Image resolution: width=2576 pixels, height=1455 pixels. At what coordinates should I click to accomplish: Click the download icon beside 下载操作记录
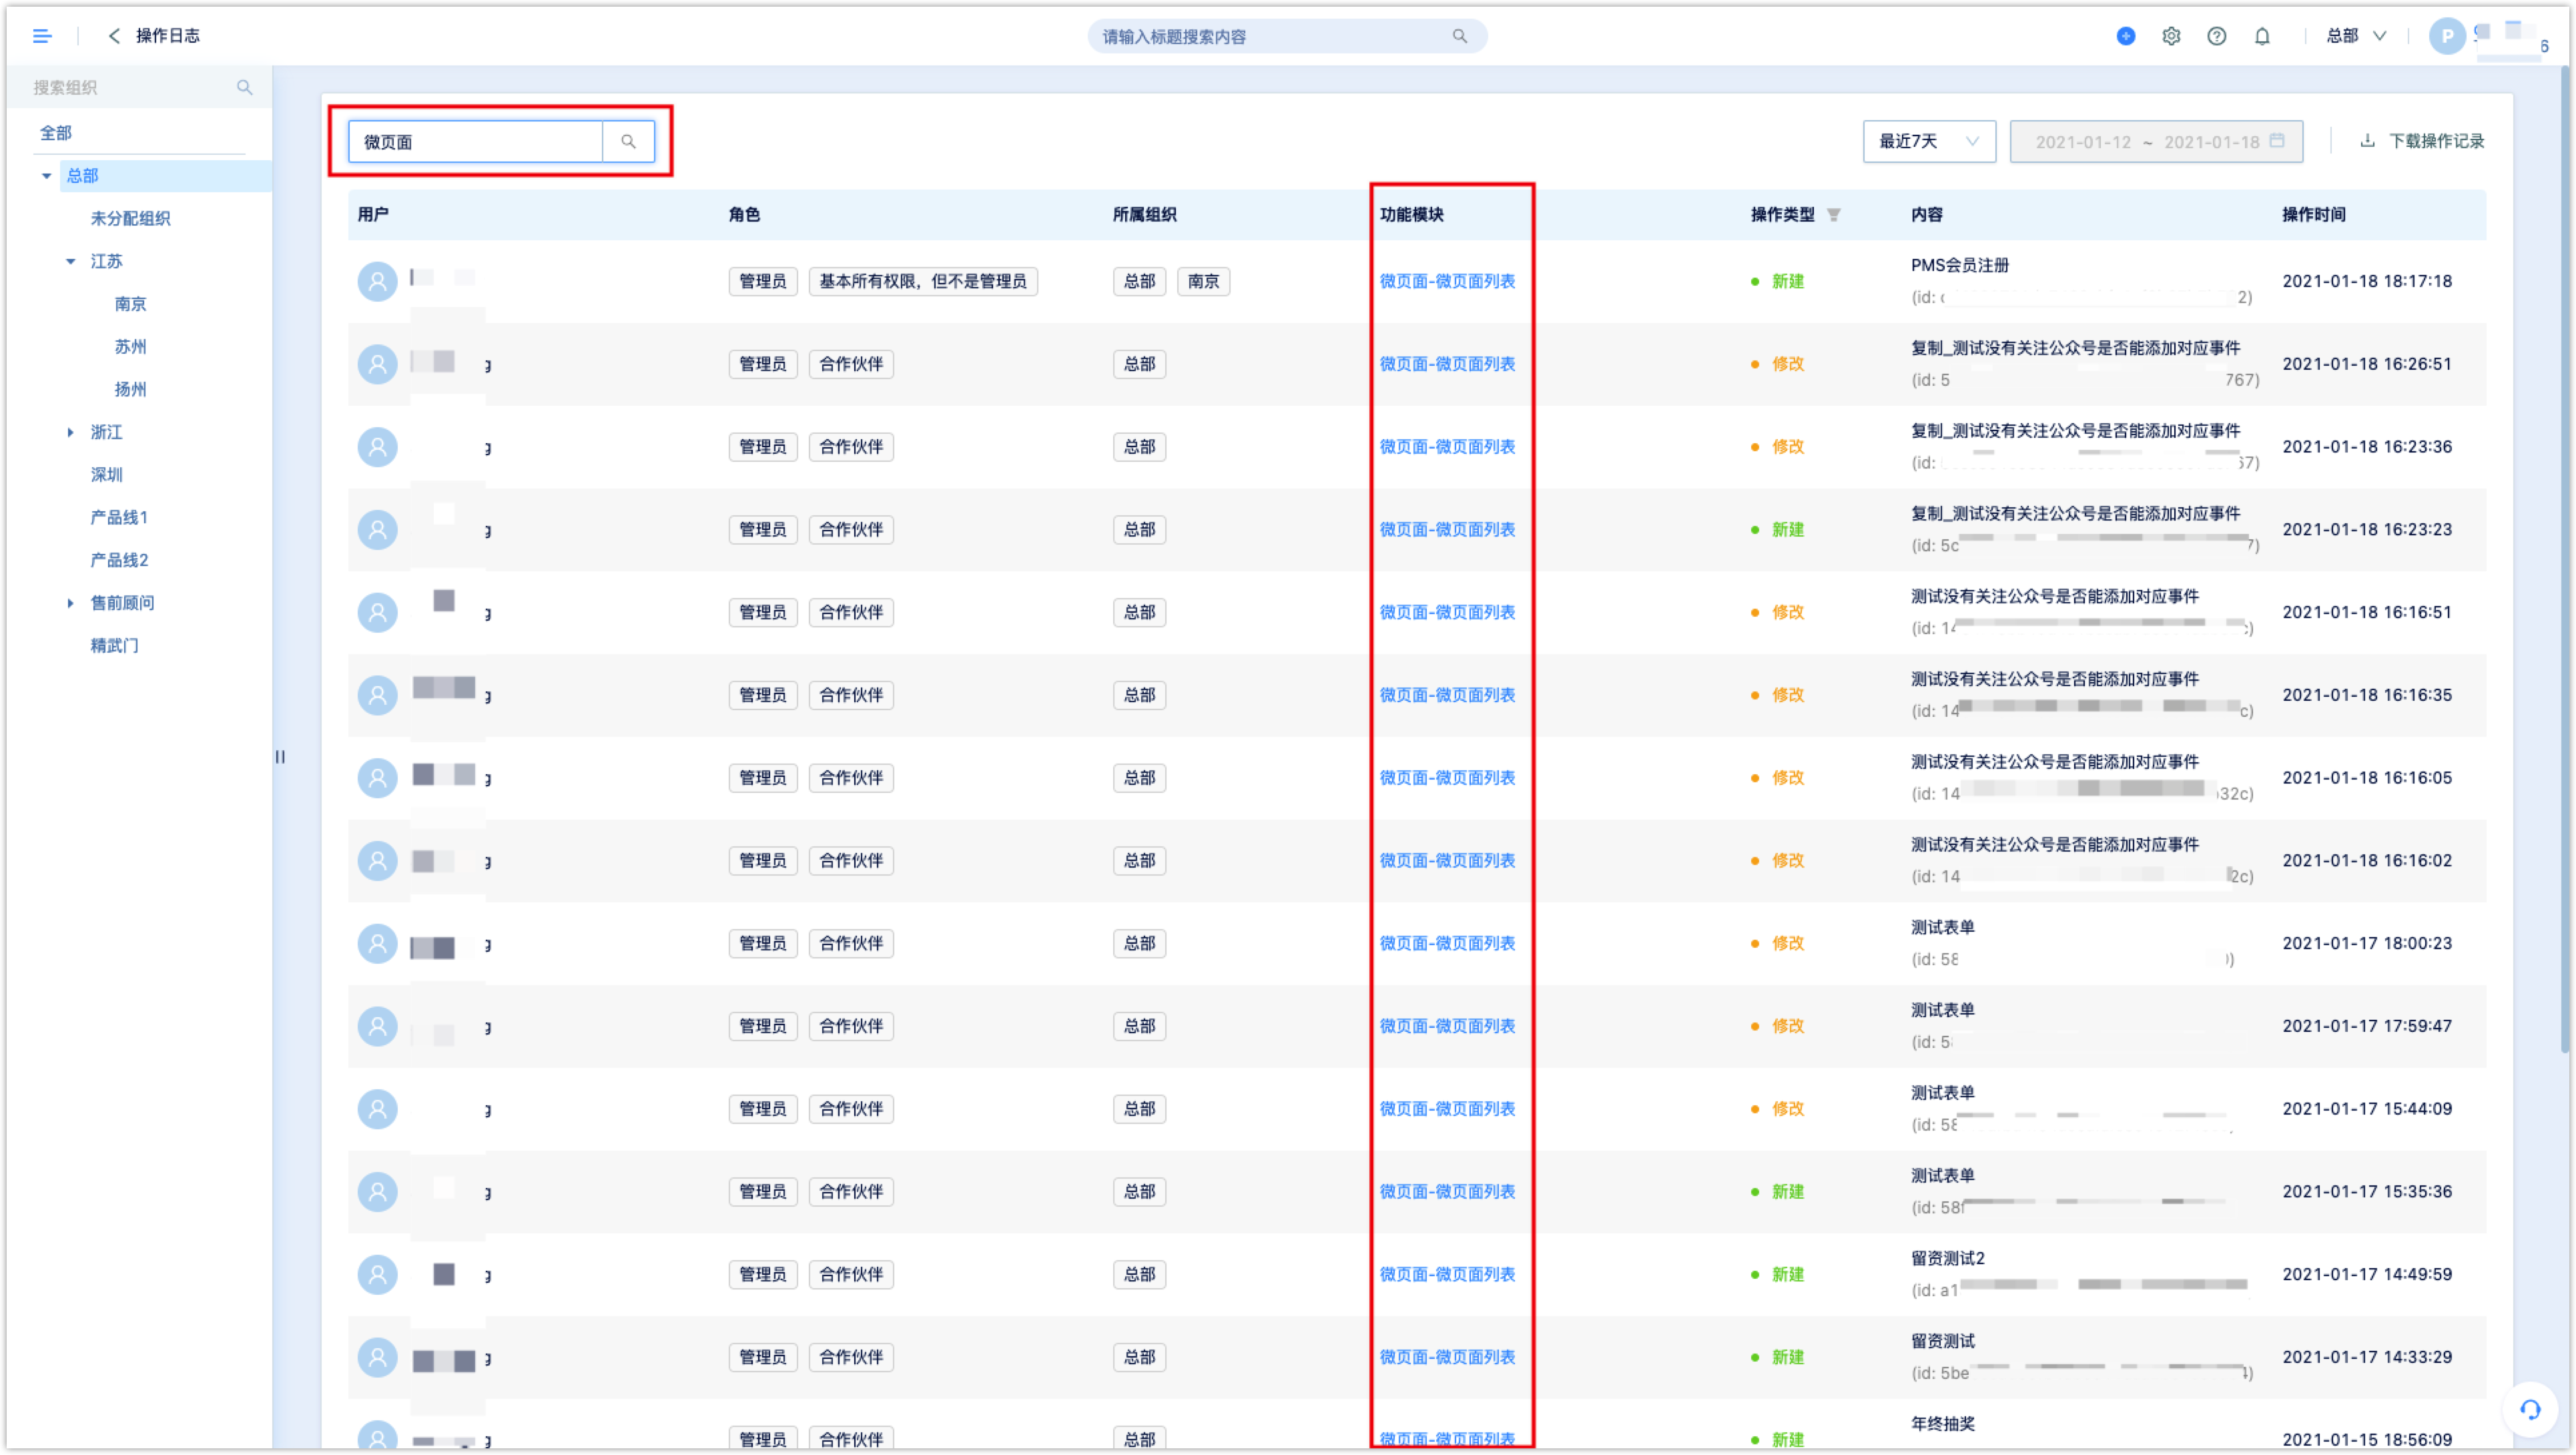coord(2366,140)
